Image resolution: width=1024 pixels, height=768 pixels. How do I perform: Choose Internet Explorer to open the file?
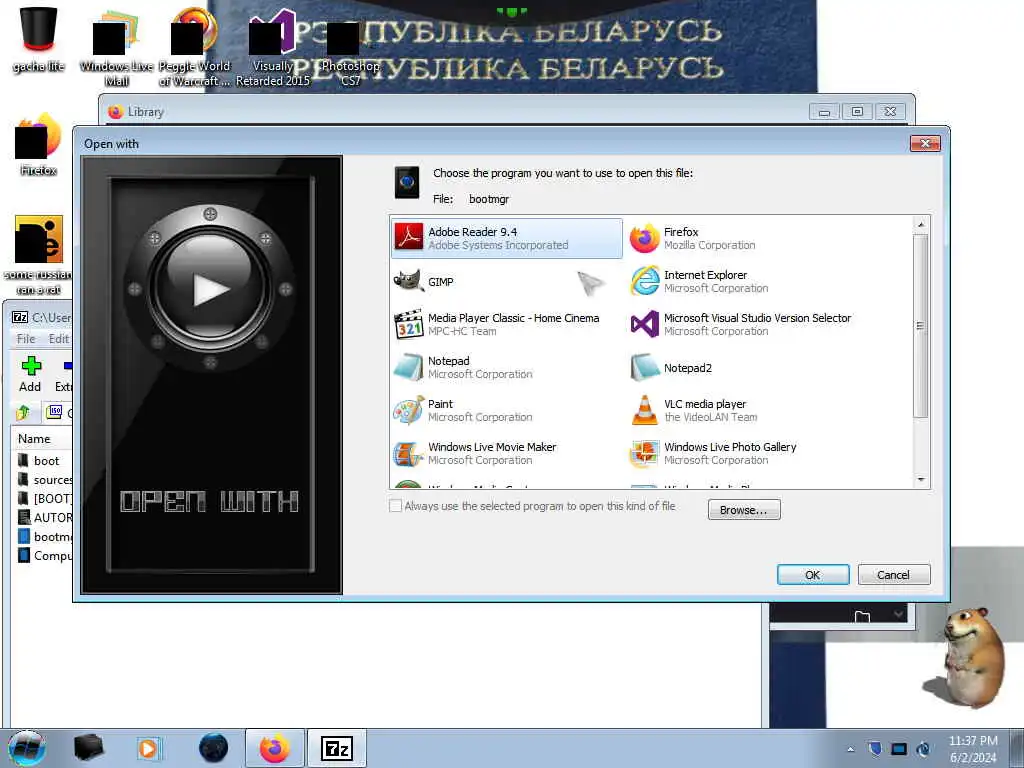[x=741, y=281]
